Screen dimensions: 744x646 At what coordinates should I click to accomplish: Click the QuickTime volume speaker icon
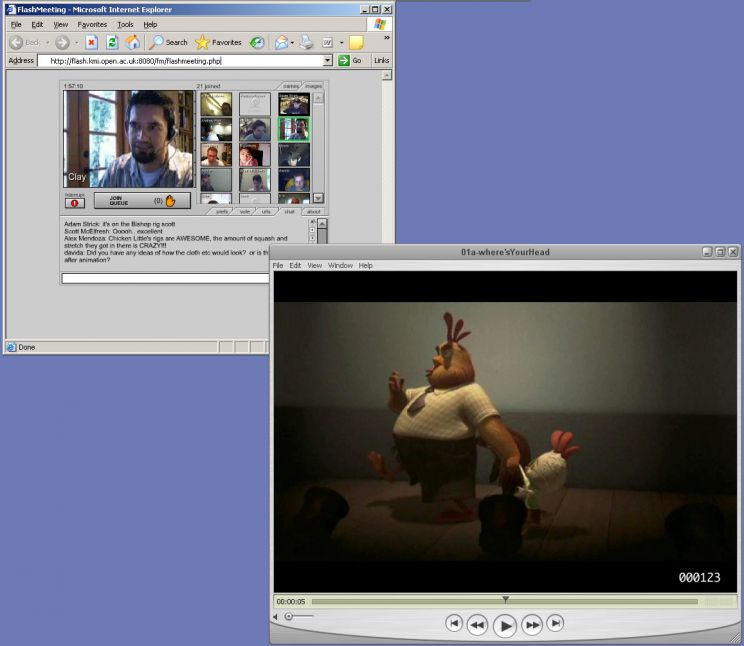click(275, 617)
